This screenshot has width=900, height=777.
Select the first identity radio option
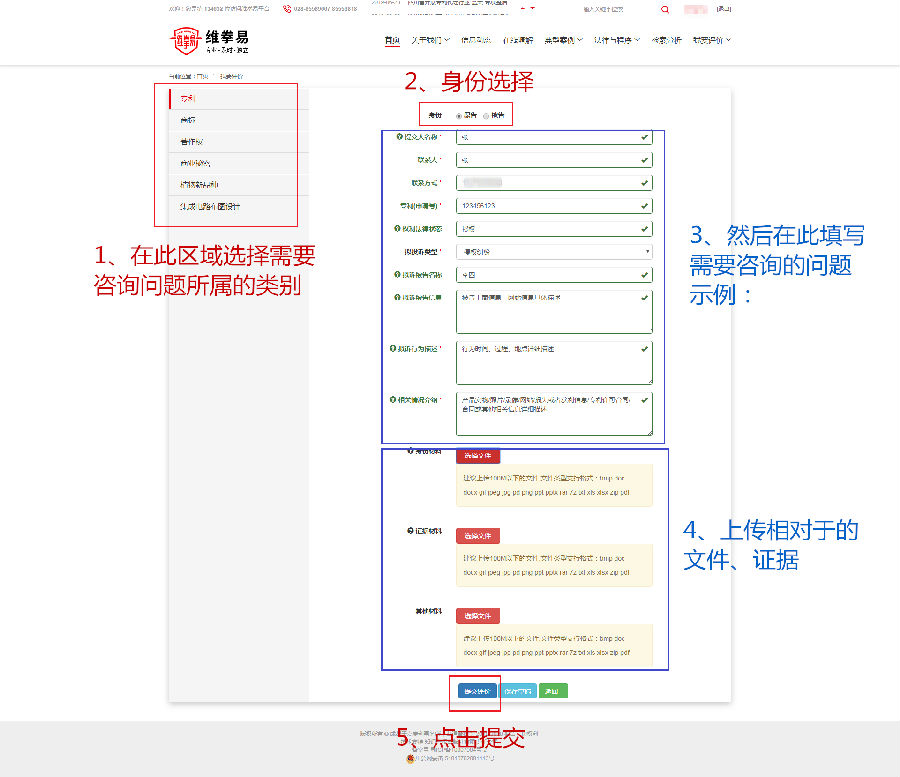coord(459,116)
